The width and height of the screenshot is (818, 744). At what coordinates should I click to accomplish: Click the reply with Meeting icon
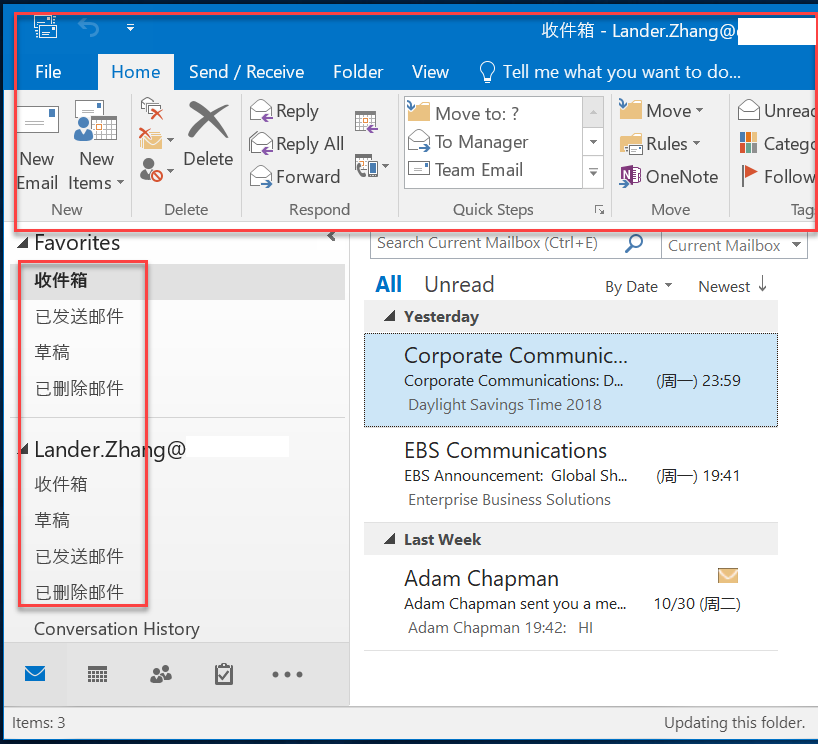366,122
